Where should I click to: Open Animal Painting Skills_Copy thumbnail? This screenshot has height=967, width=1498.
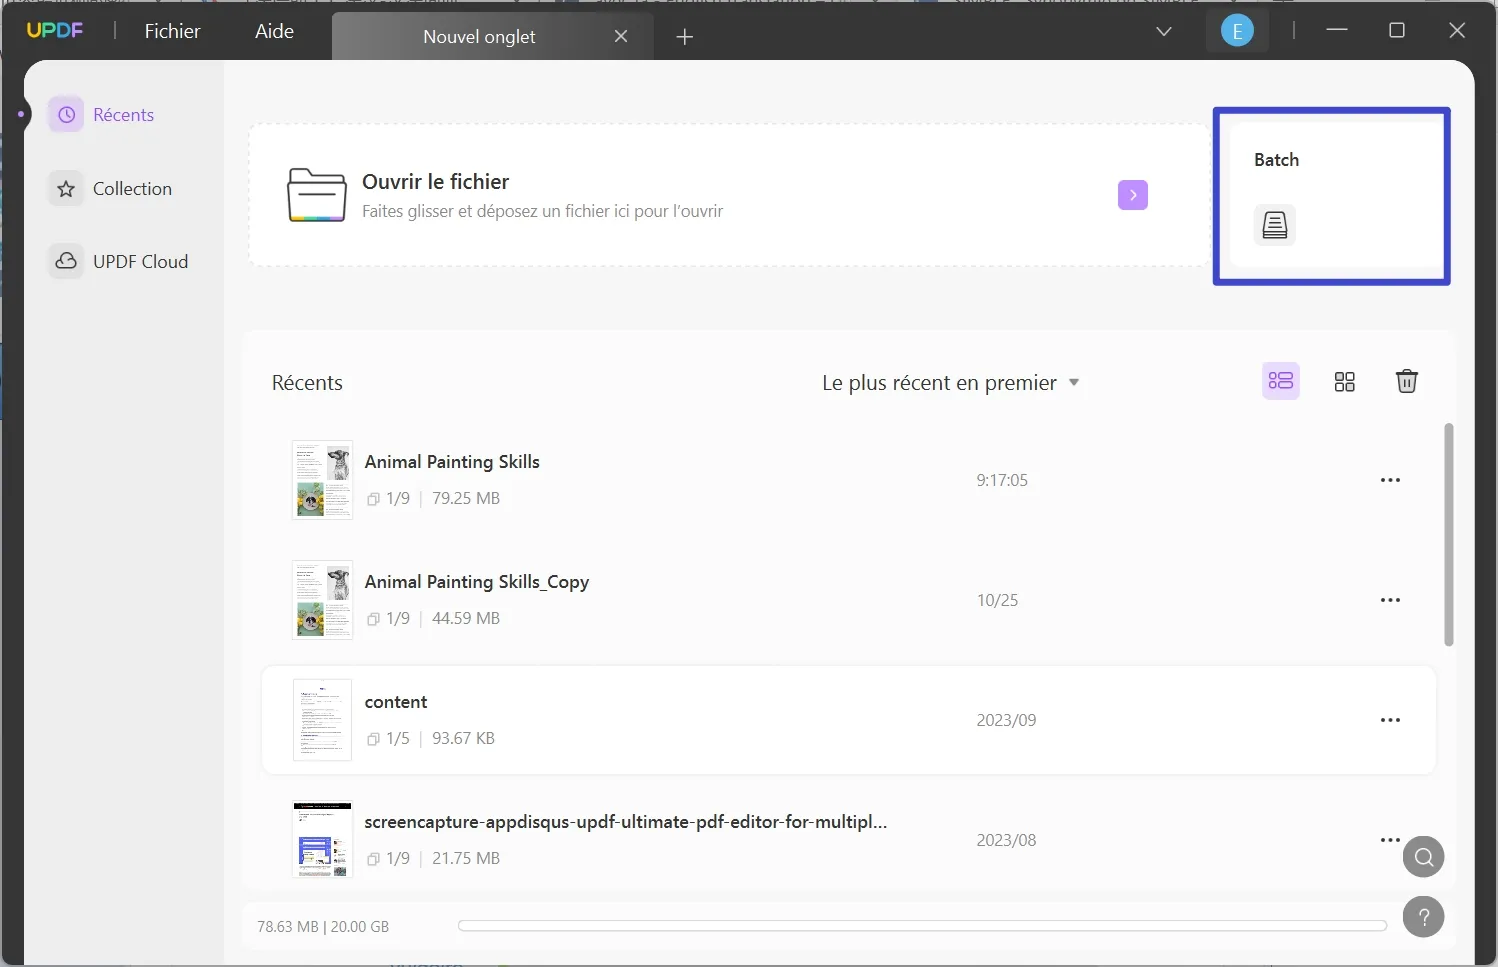[322, 600]
